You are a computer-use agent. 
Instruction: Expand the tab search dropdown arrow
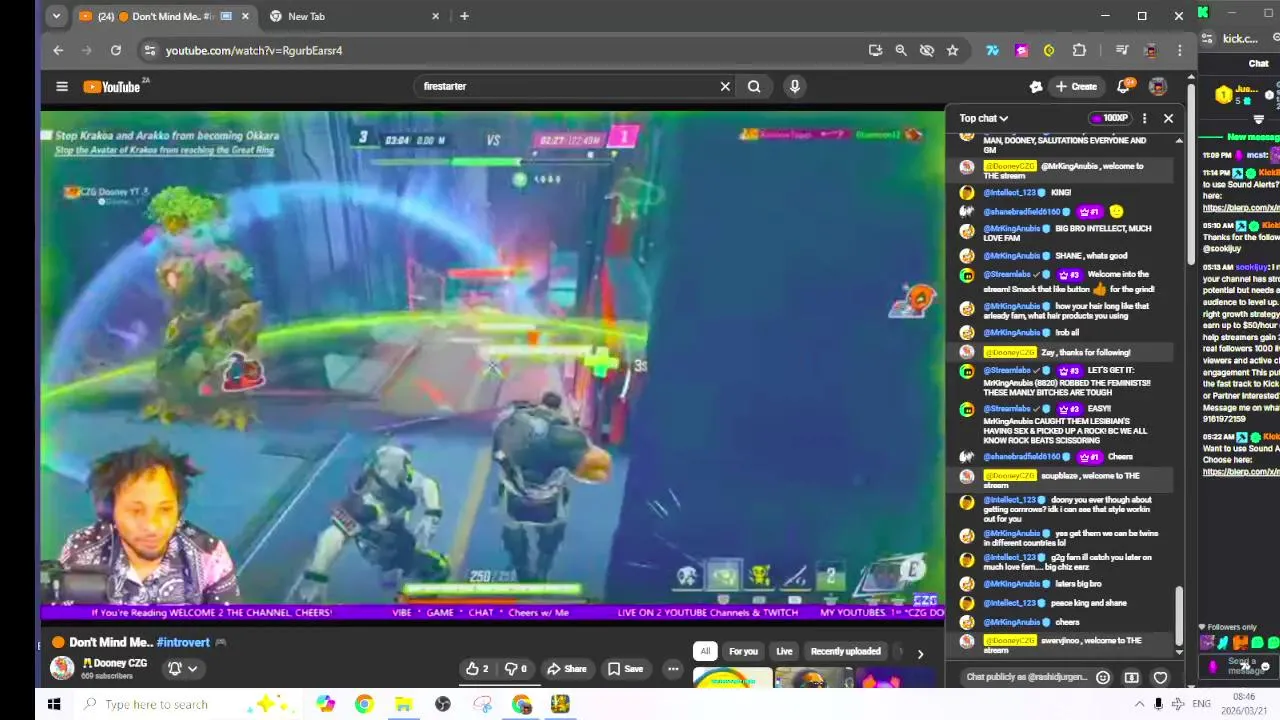pyautogui.click(x=56, y=16)
